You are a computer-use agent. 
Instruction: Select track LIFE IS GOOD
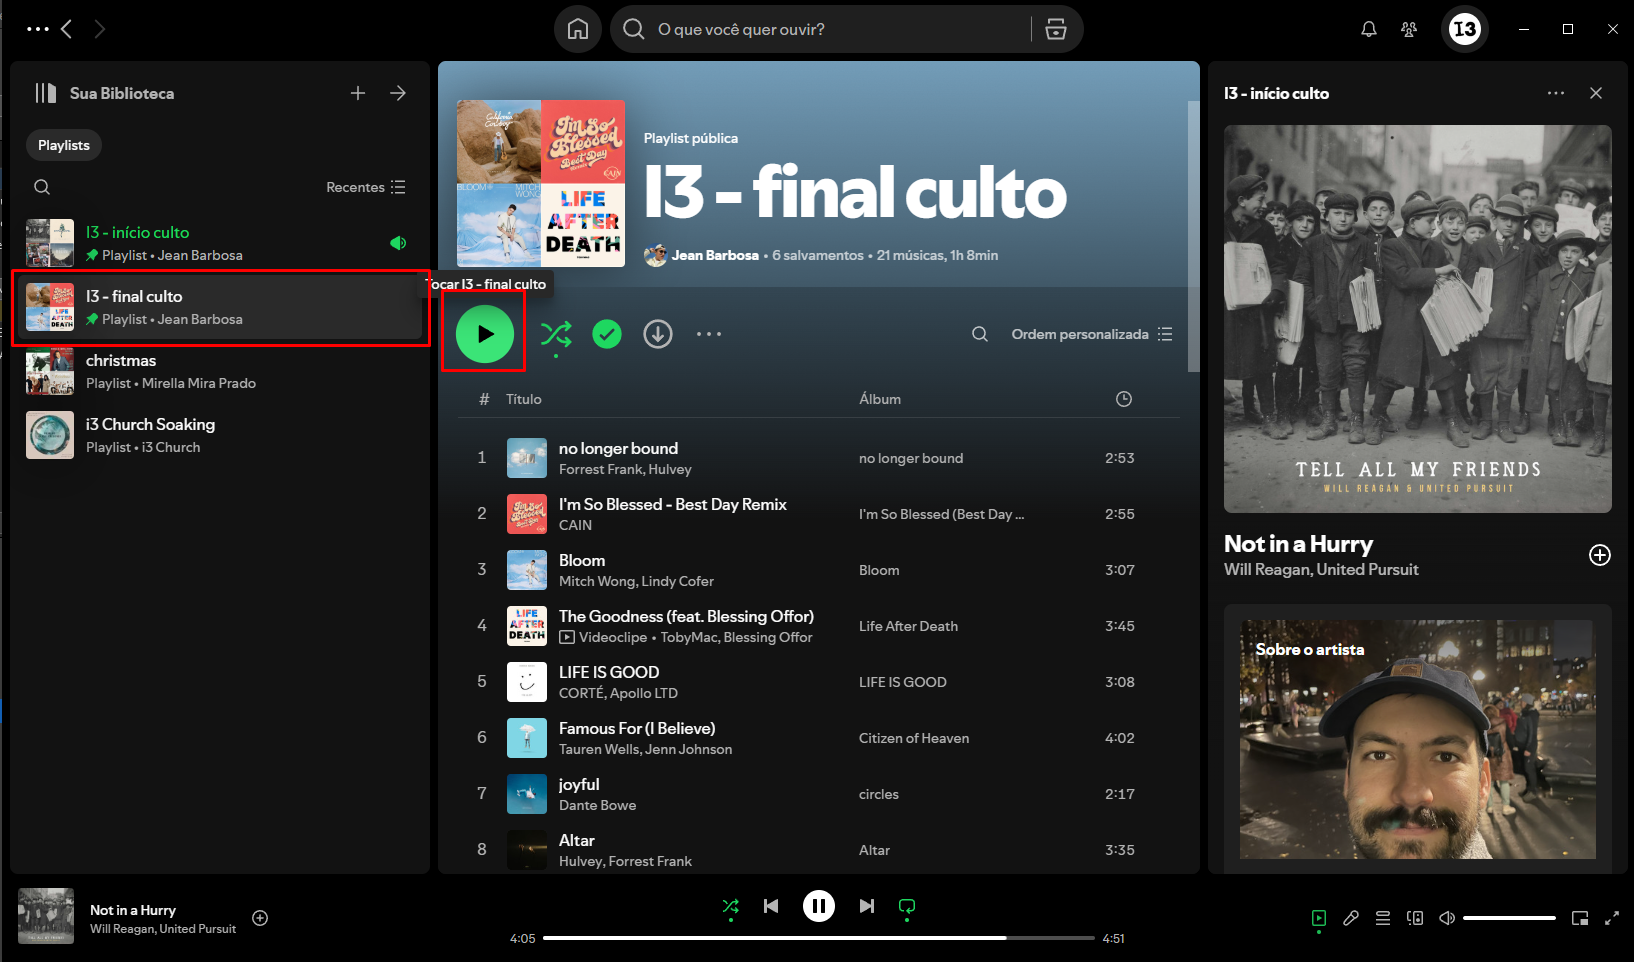click(819, 682)
